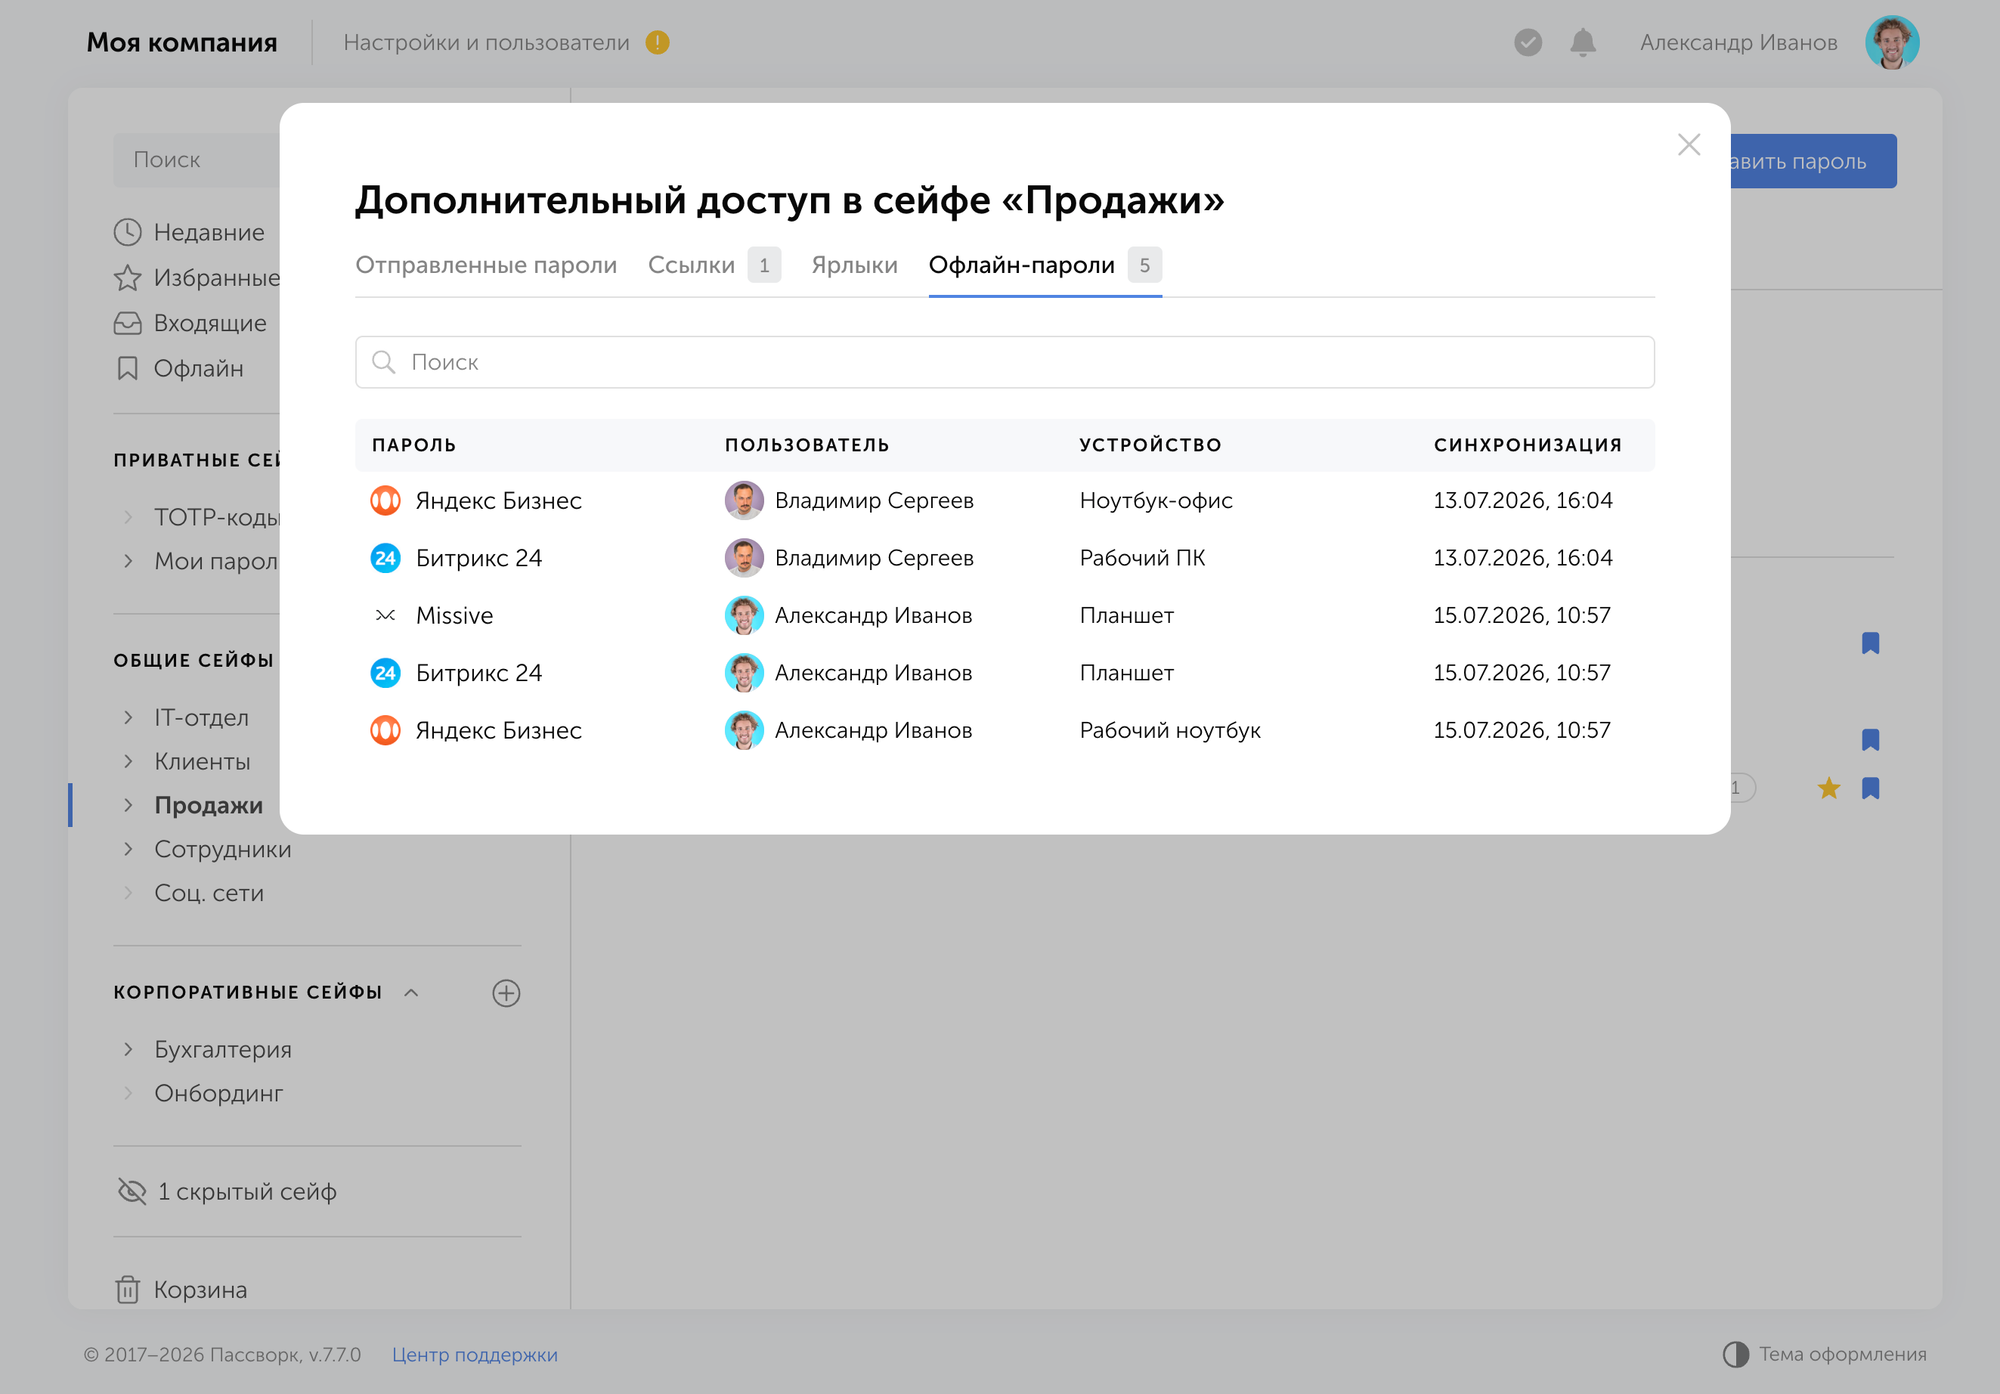Click Яндекс Бизнес icon in Рабочий ноутбук row

[x=385, y=731]
